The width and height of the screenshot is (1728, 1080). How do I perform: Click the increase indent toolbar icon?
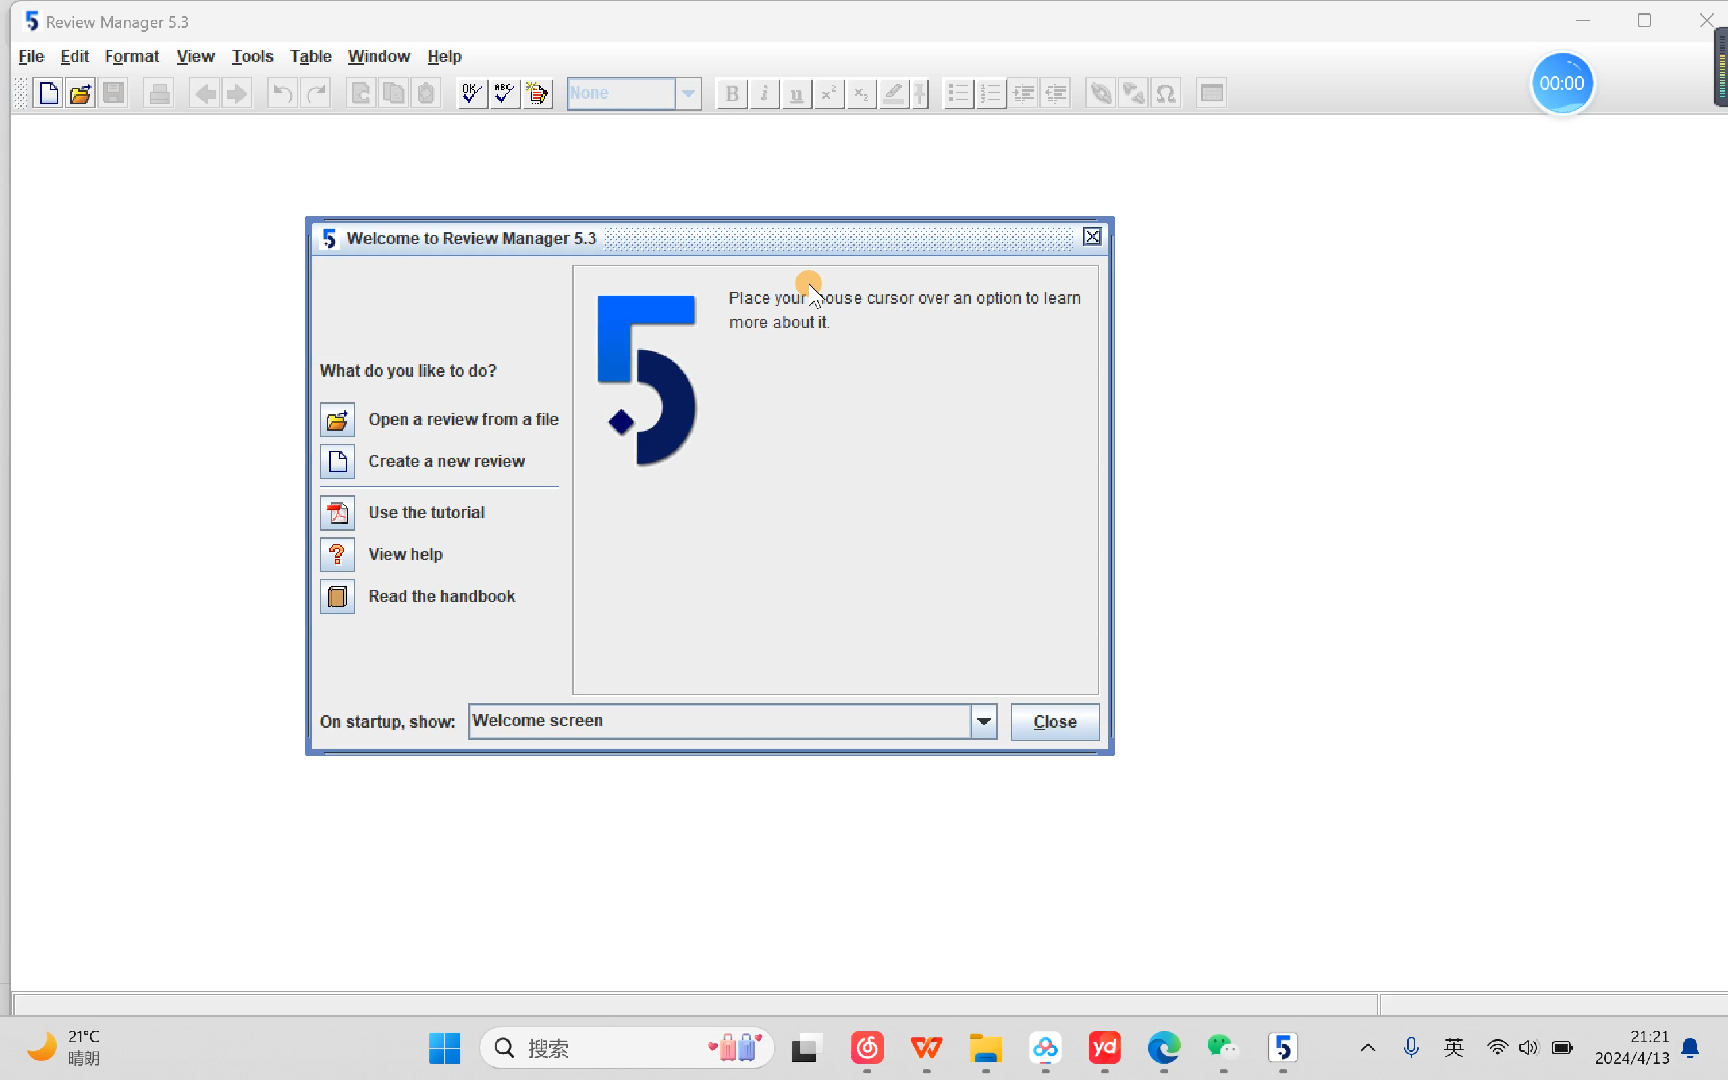pos(1023,93)
